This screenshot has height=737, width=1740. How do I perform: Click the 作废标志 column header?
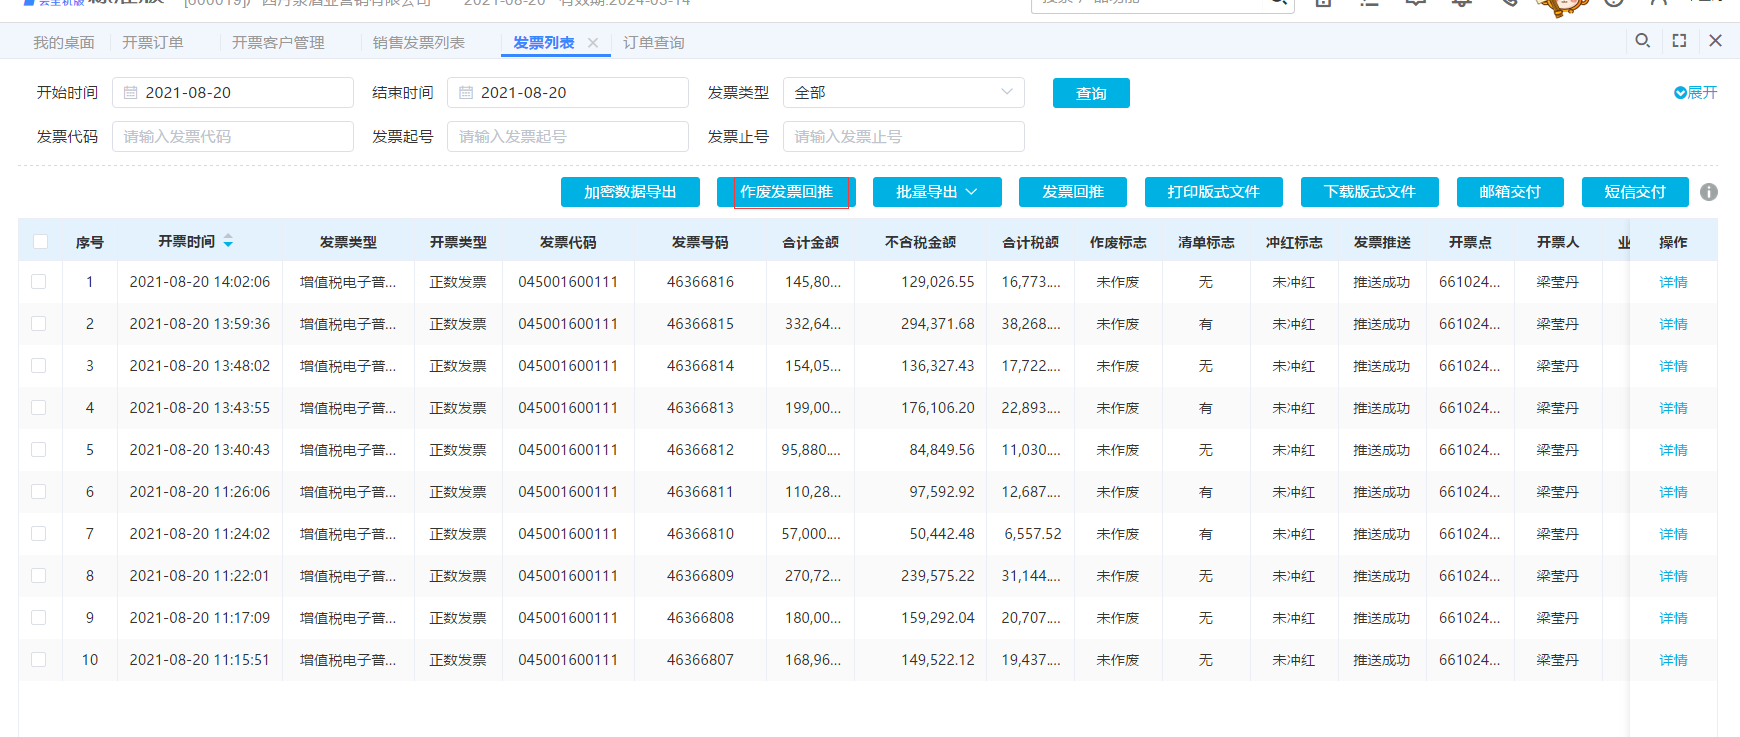tap(1118, 242)
